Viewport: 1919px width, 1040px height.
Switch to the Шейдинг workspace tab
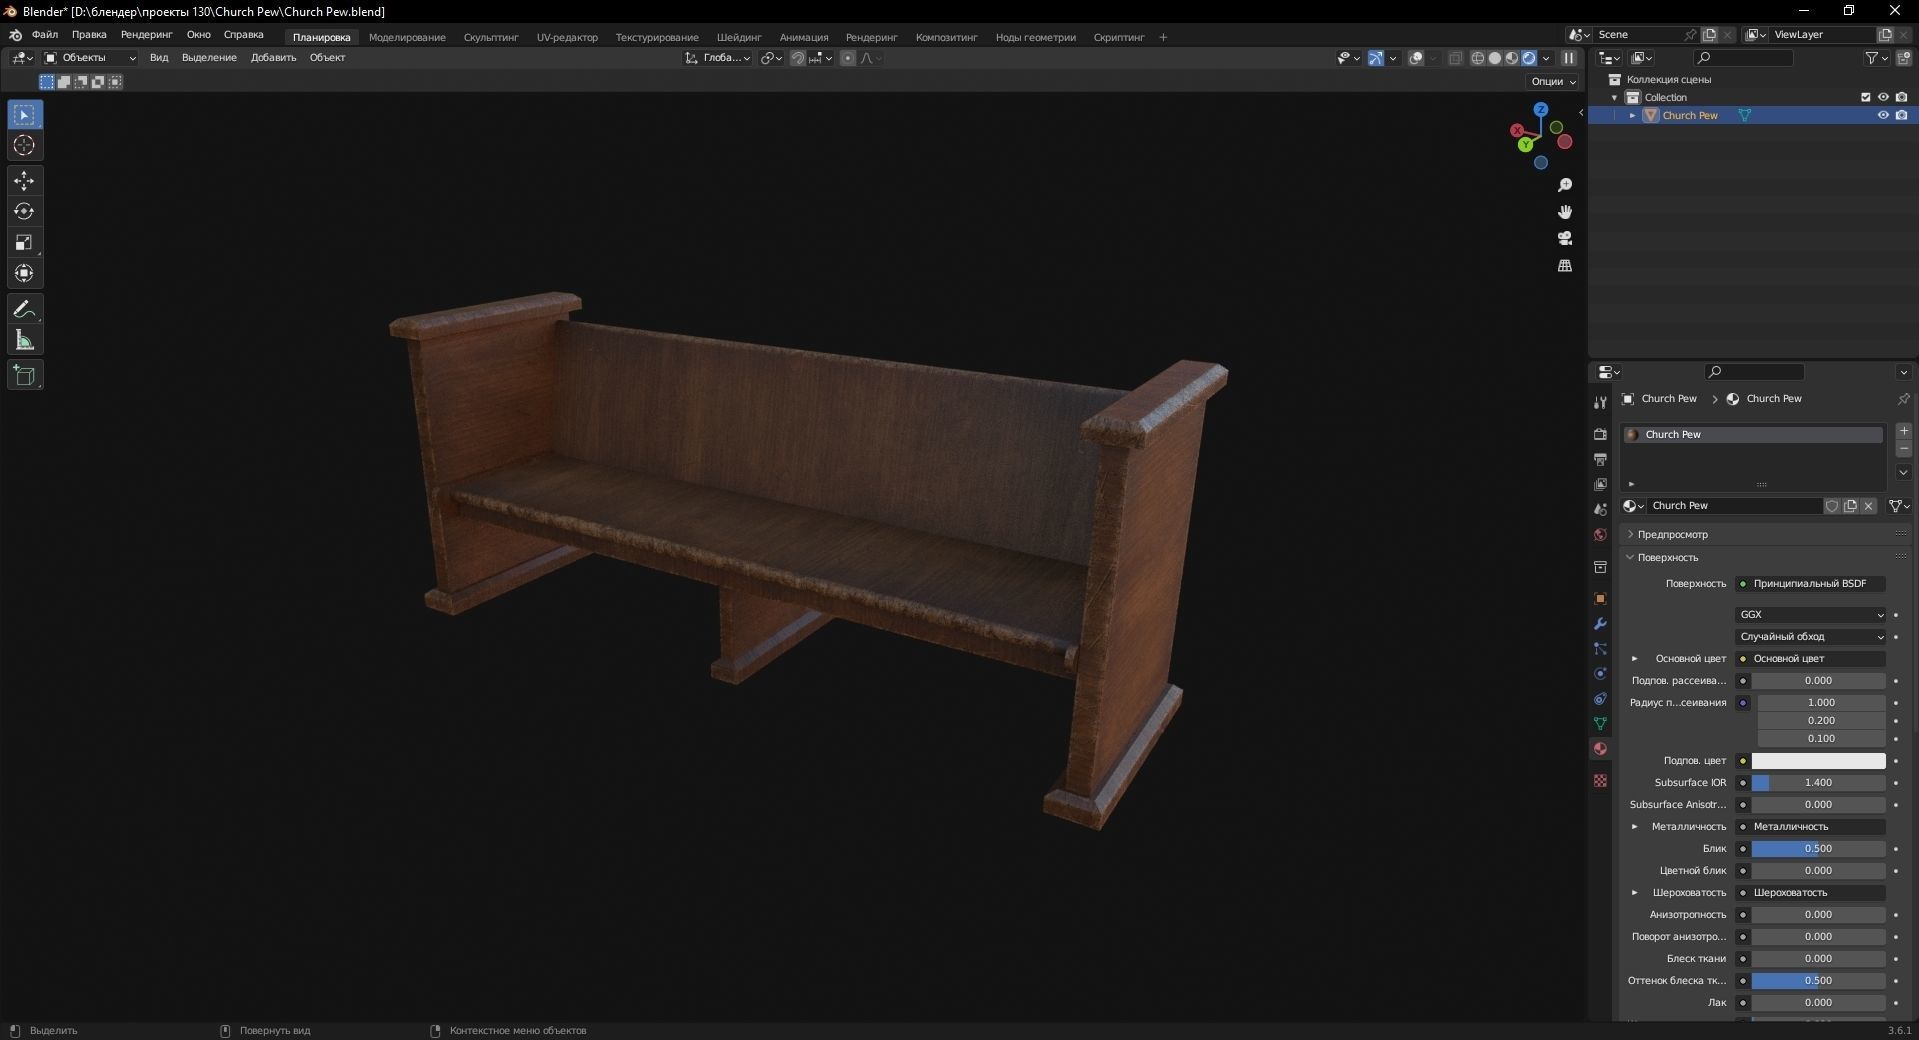click(x=738, y=37)
